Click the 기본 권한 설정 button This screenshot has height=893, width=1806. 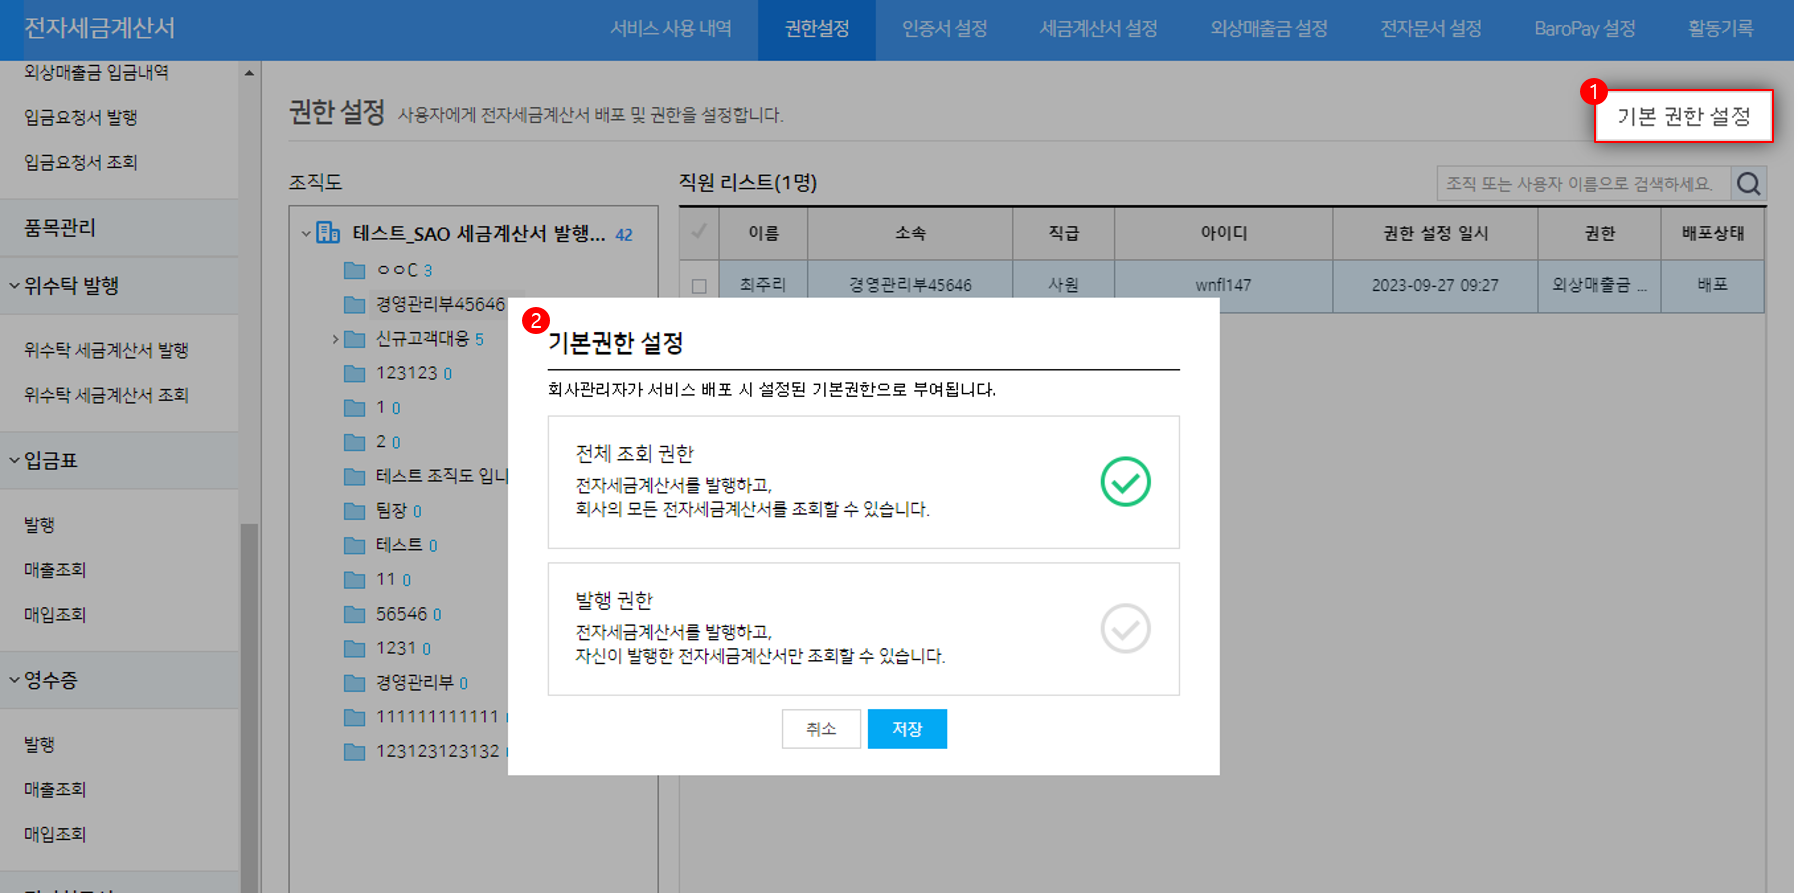[1684, 117]
